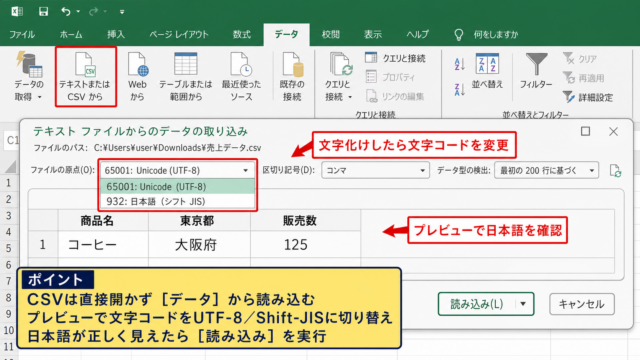Click the Save icon in the title bar
The image size is (640, 360).
coord(43,11)
